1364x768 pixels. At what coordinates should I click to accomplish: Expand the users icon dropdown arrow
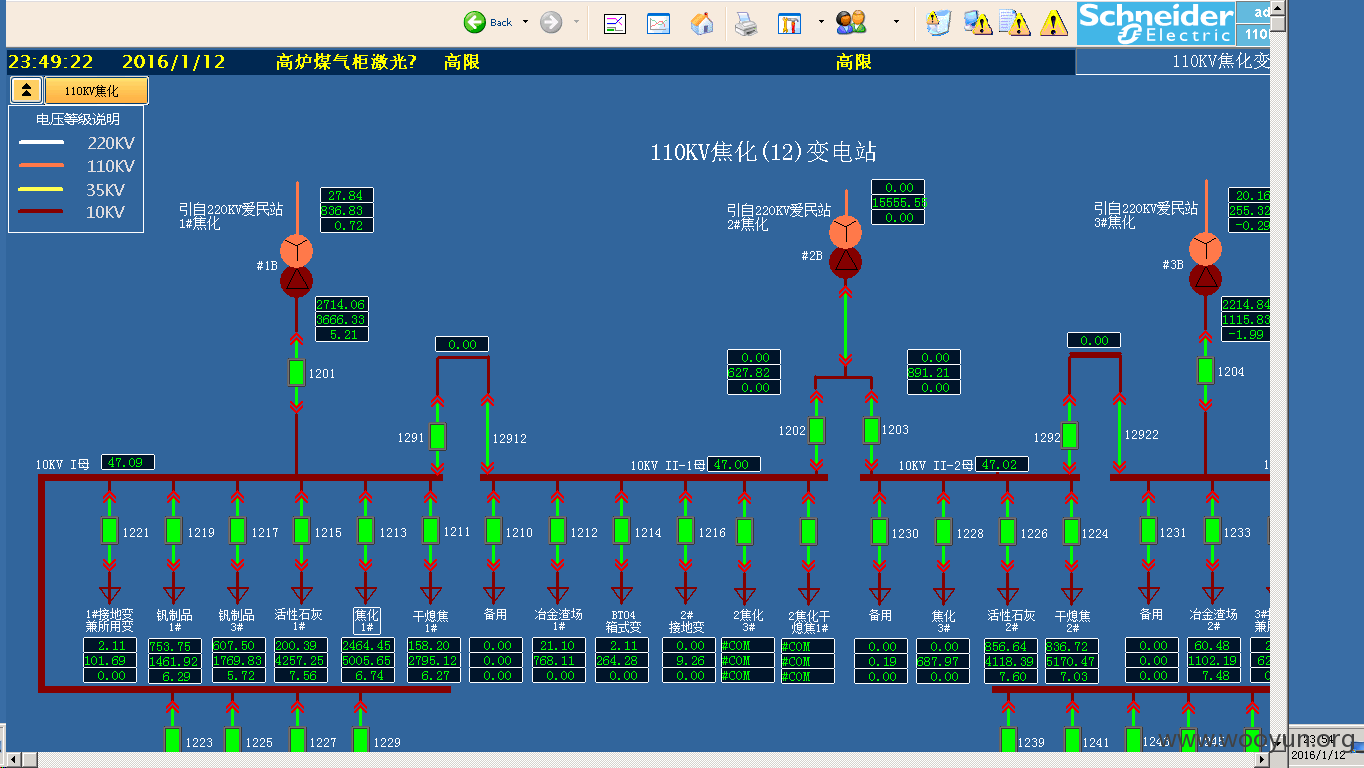(x=896, y=22)
